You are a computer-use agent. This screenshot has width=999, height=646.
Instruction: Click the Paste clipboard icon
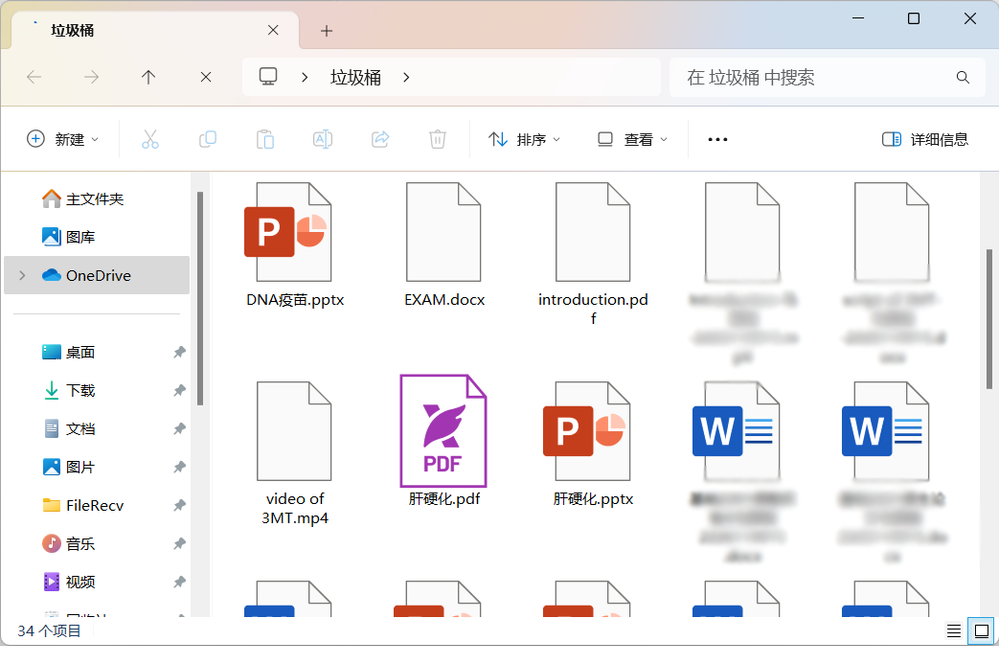[x=265, y=139]
